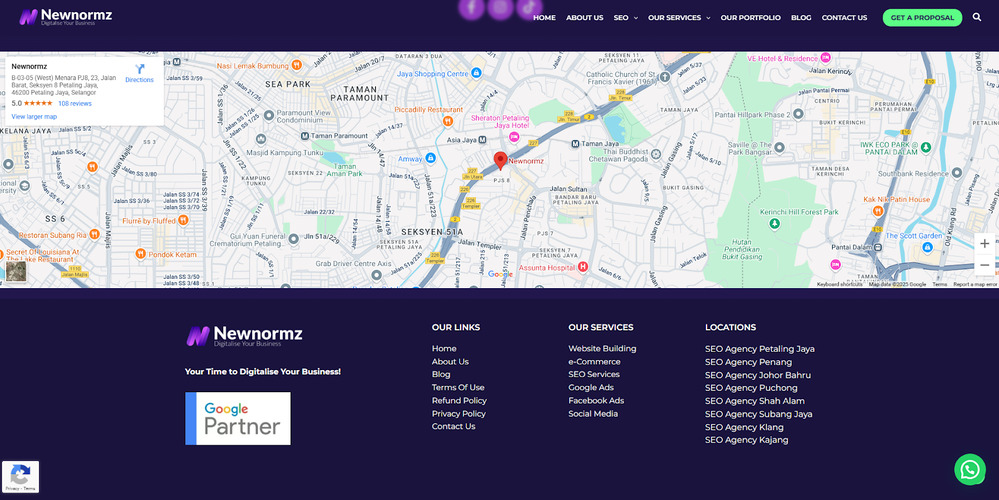The height and width of the screenshot is (500, 999).
Task: Click the Amway shopping marker icon
Action: coord(430,158)
